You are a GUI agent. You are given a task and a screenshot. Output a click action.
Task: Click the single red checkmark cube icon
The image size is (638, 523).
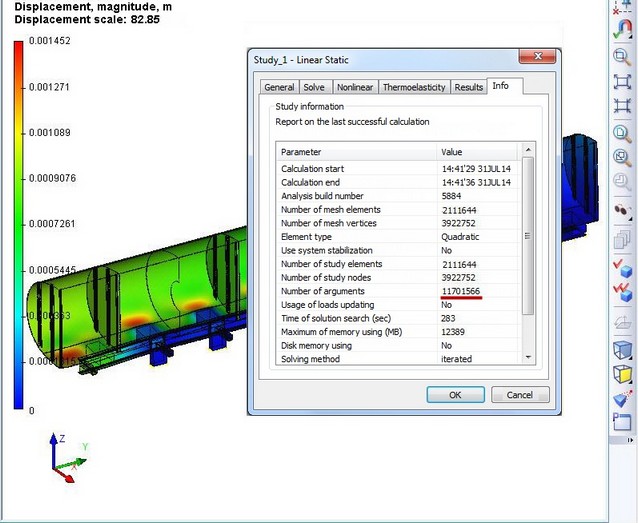point(622,266)
